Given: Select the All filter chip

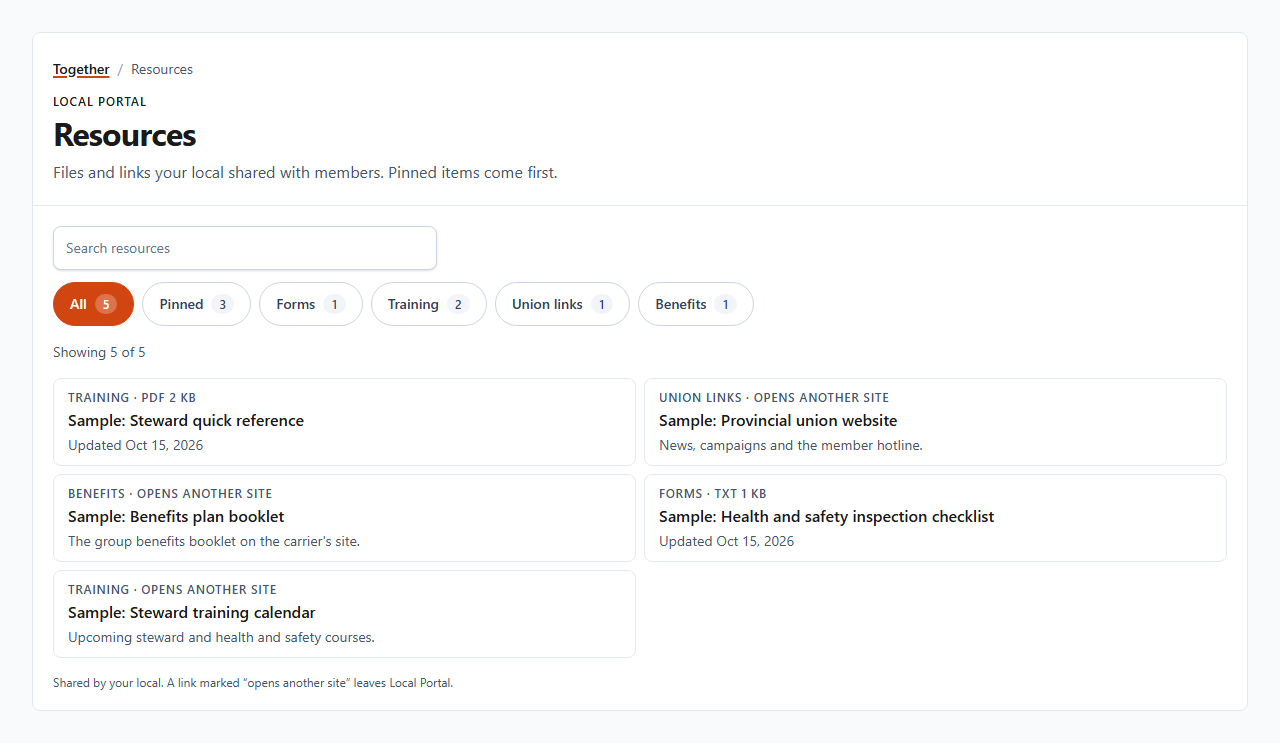Looking at the screenshot, I should [x=93, y=304].
